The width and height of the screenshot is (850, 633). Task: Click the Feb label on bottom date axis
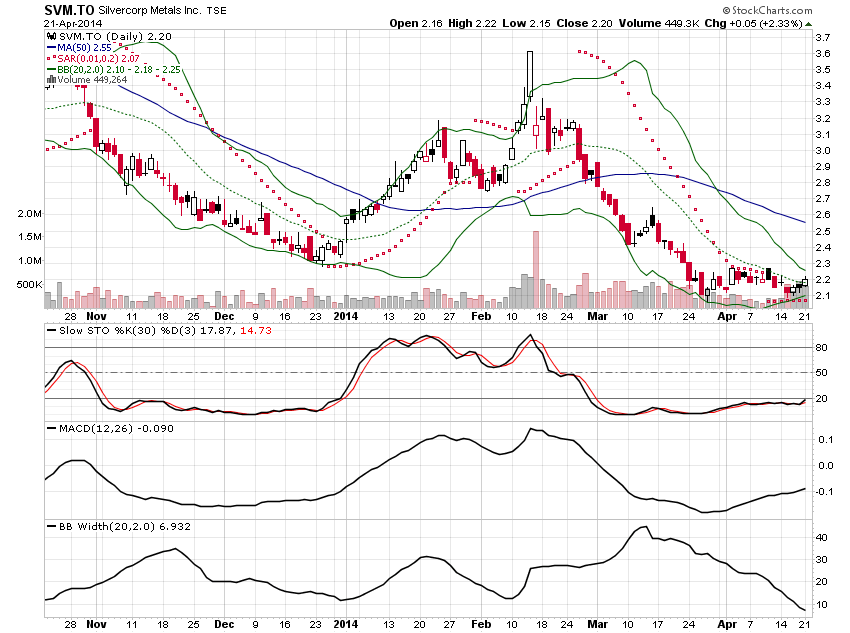coord(481,624)
